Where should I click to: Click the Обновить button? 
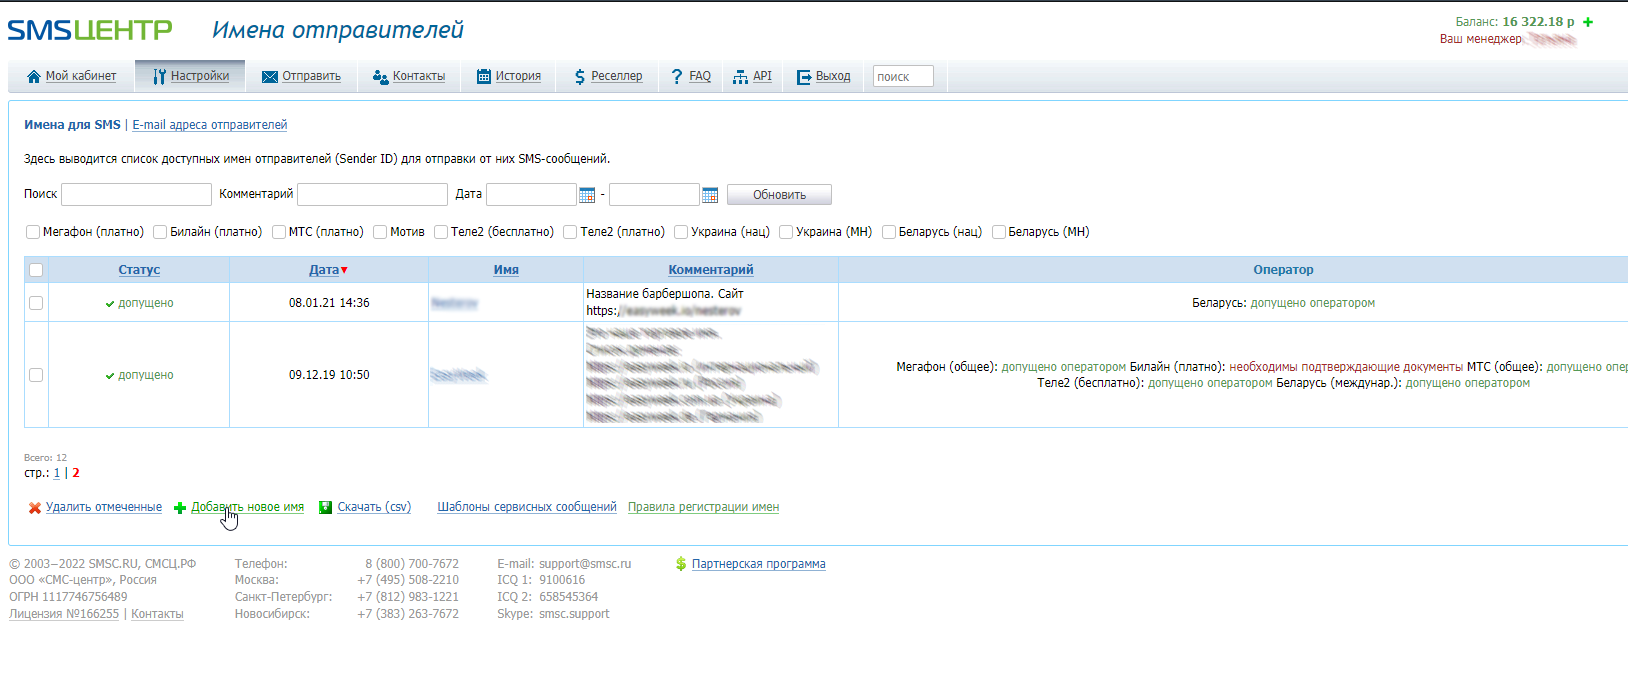click(x=779, y=195)
